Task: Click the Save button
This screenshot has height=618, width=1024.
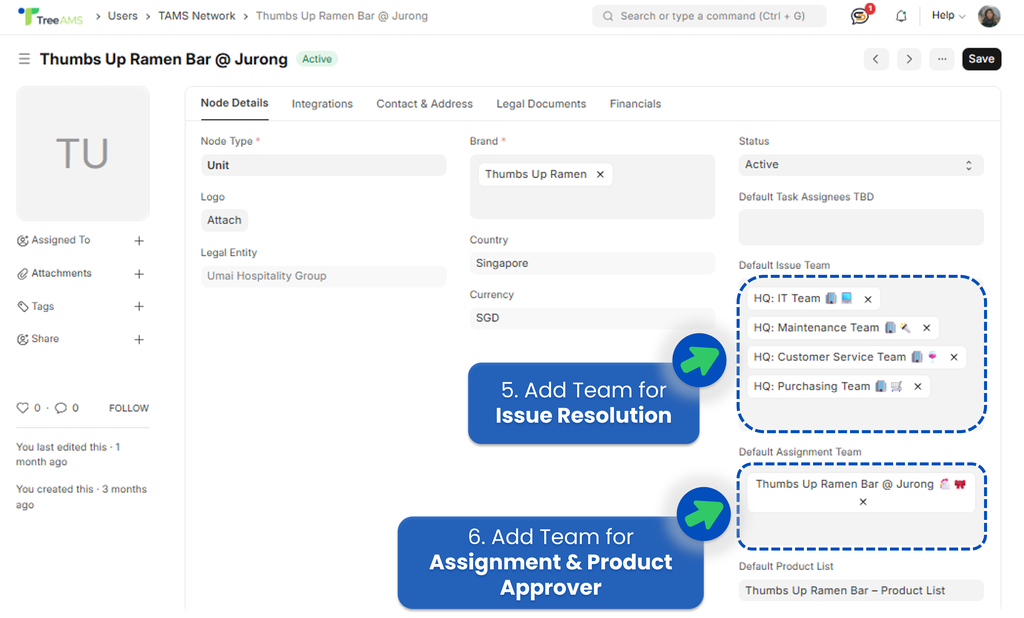Action: [981, 59]
